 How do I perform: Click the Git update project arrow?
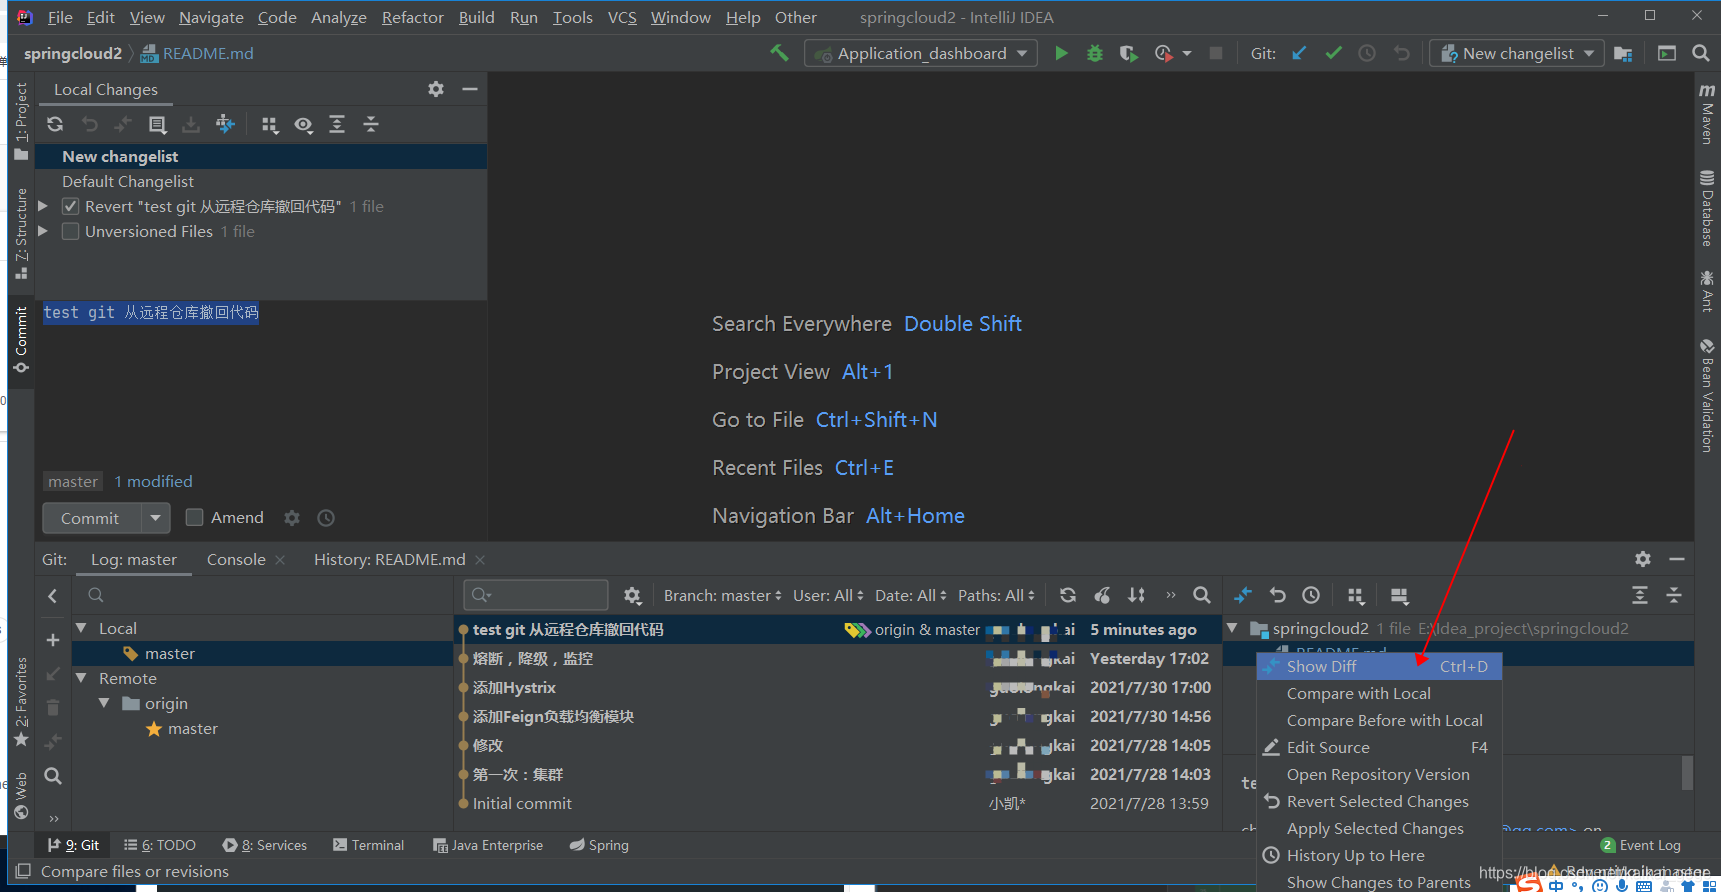(1299, 53)
